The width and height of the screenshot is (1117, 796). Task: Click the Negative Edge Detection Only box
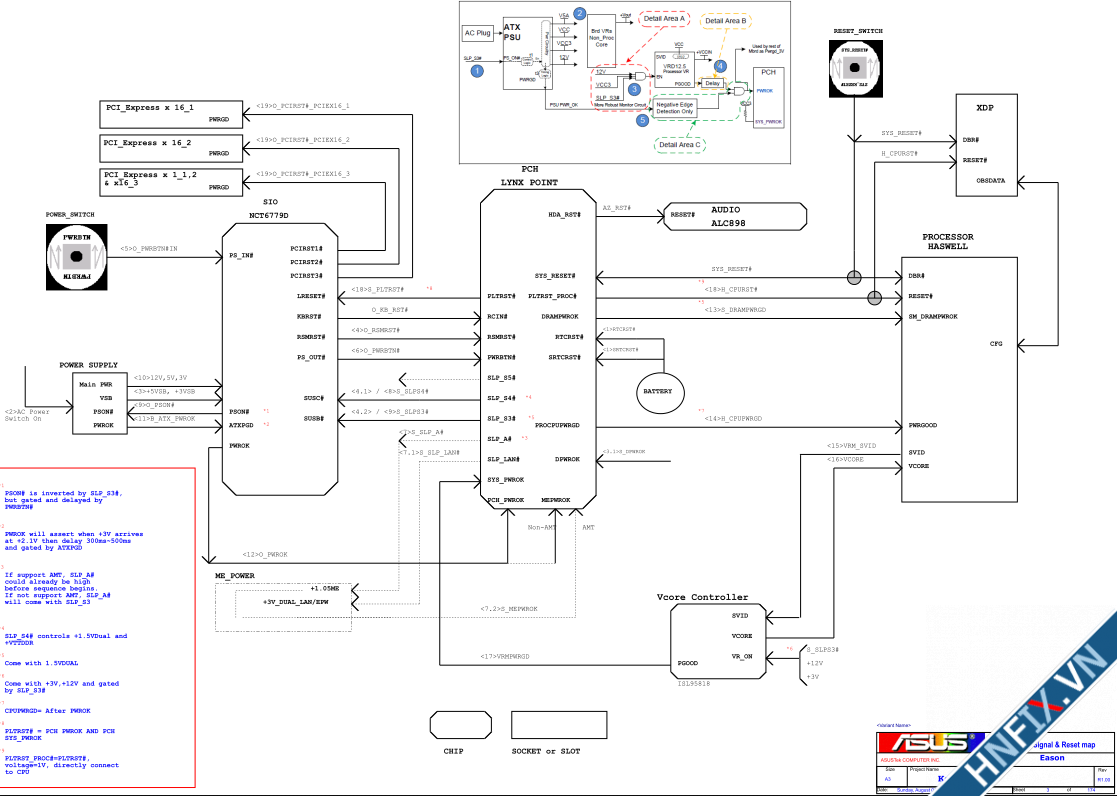pyautogui.click(x=674, y=107)
